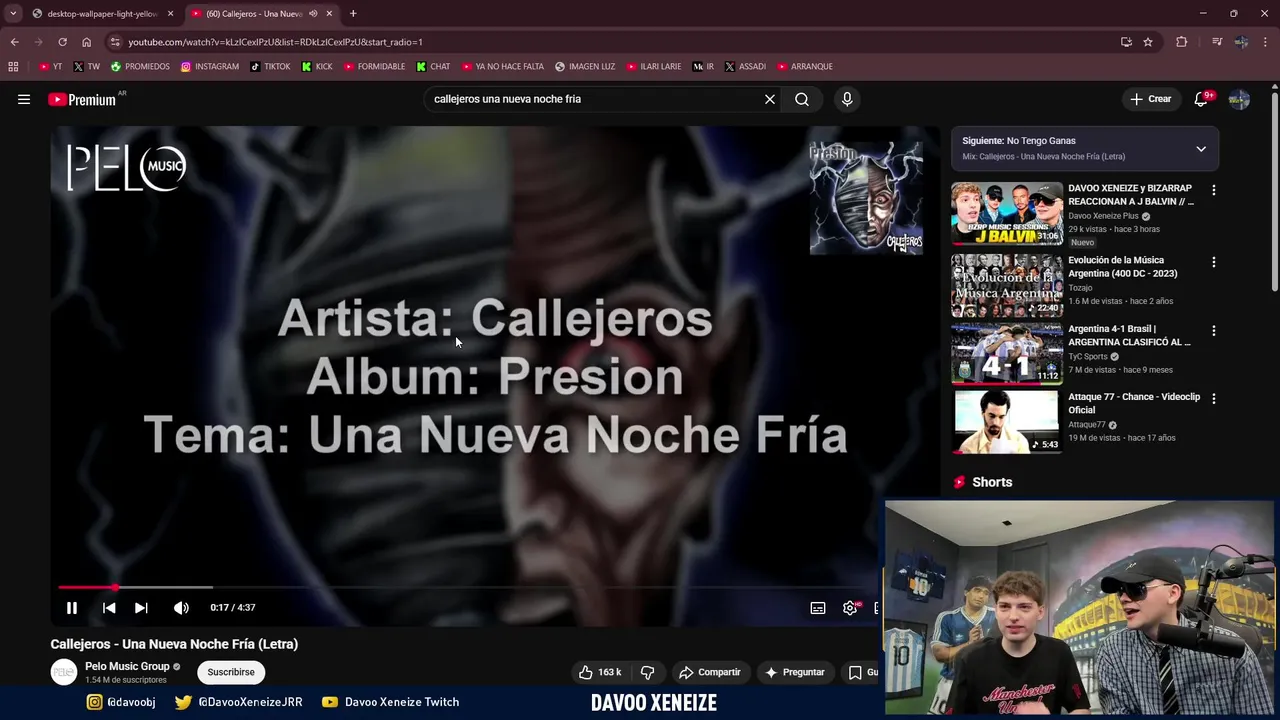Viewport: 1280px width, 720px height.
Task: Click the Compartir share button
Action: (709, 672)
